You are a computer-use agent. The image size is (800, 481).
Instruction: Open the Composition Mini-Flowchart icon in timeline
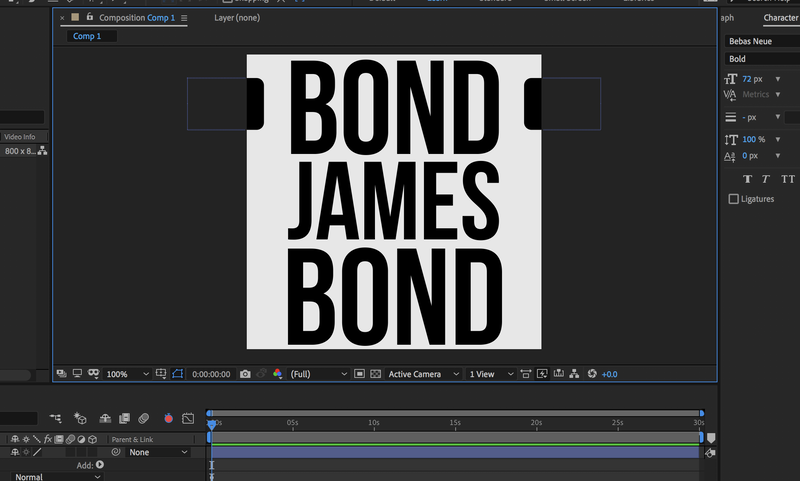[56, 418]
